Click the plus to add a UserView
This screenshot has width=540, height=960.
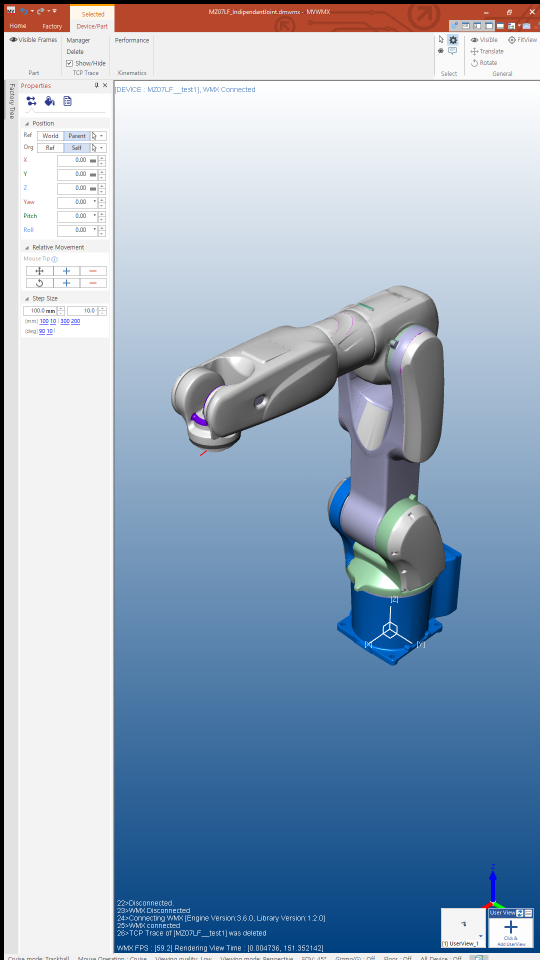pos(511,928)
